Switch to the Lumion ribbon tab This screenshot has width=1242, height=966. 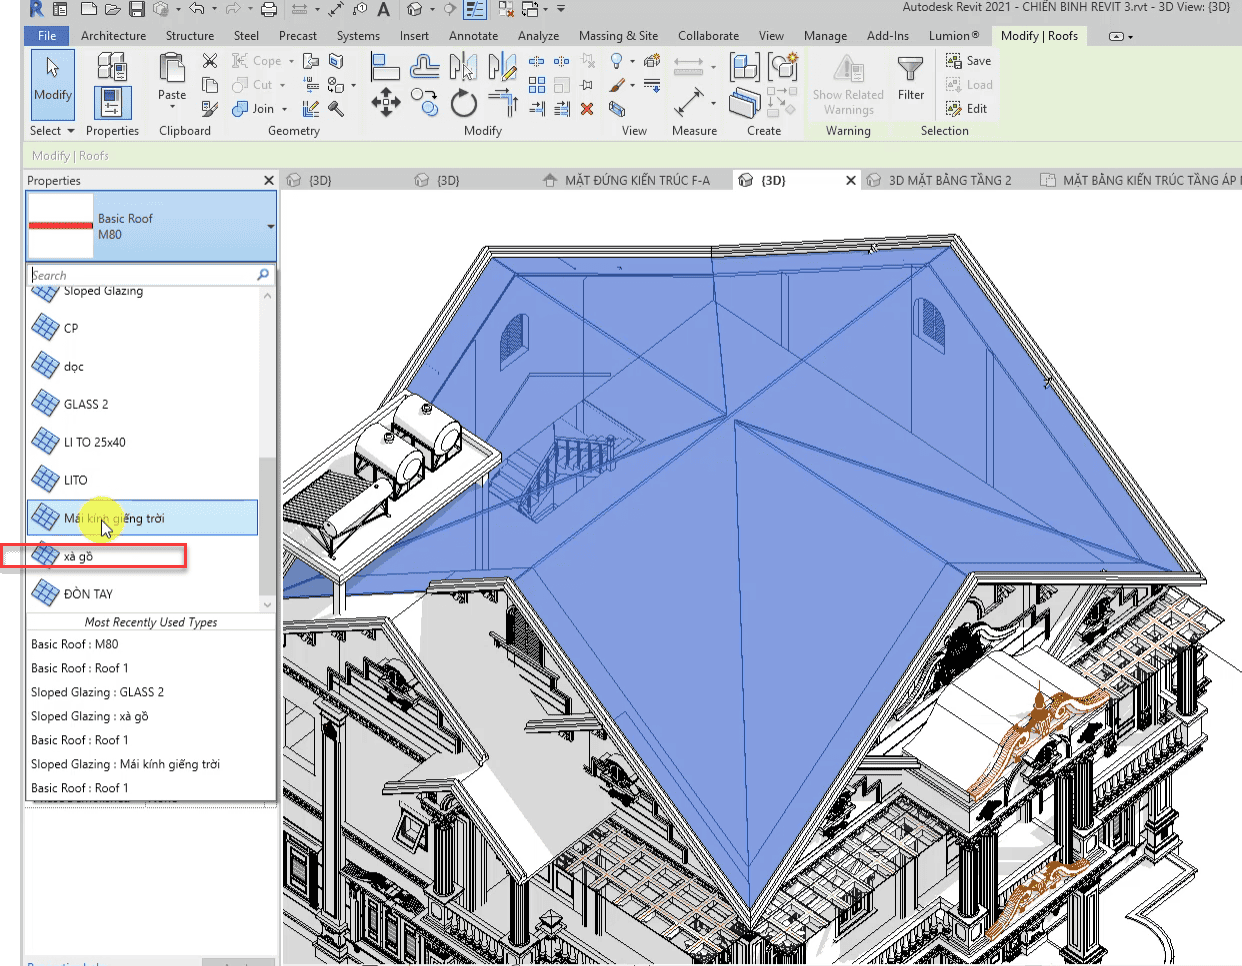954,36
